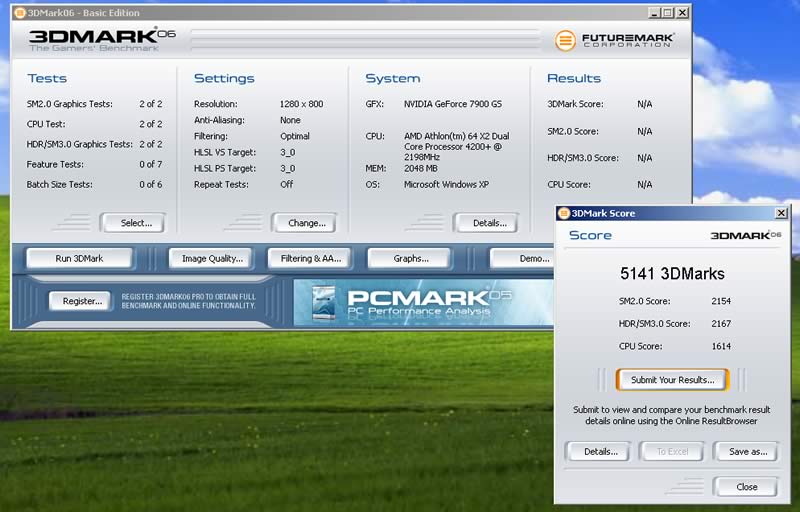Open Filtering & AA options

310,258
